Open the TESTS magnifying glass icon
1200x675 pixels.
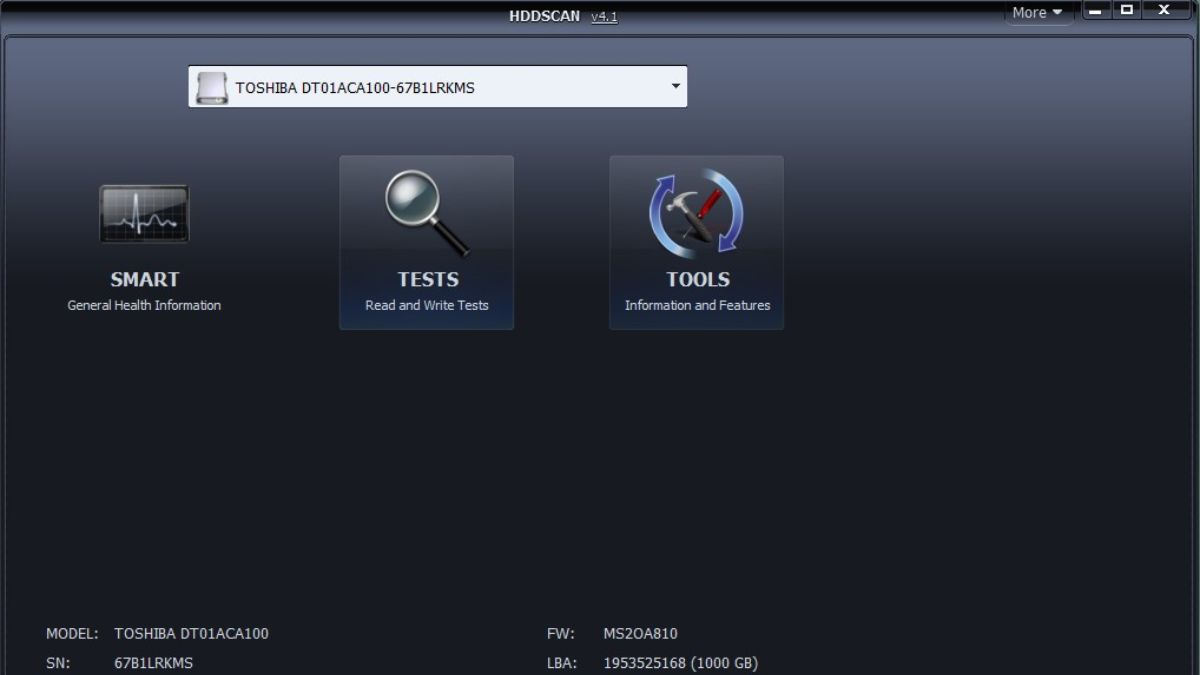tap(427, 212)
